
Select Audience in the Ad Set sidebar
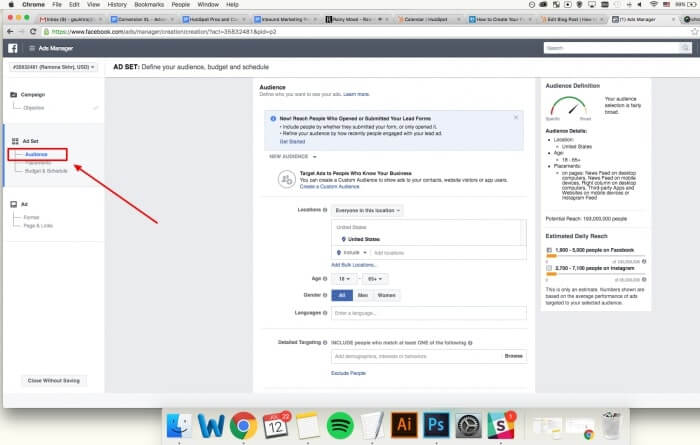[36, 154]
